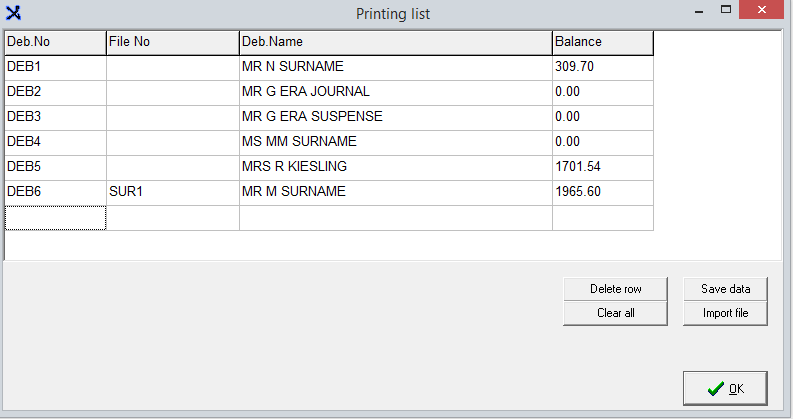
Task: Open the Import file dialog
Action: (725, 313)
